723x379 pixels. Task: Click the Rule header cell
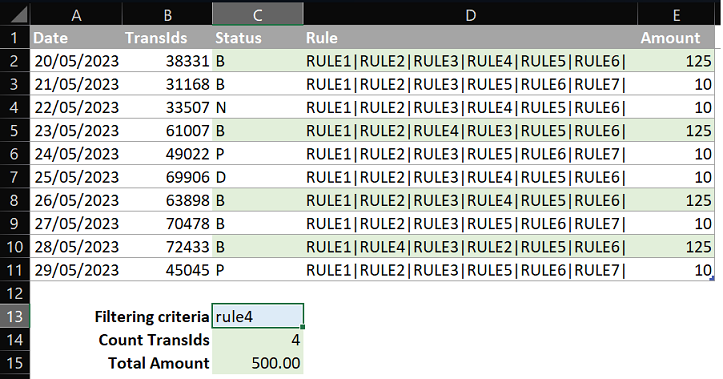tap(470, 37)
